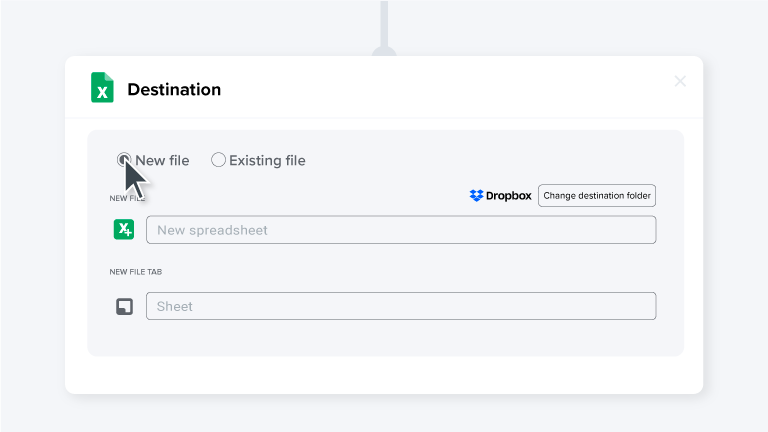The height and width of the screenshot is (432, 768).
Task: Click the "Existing file" option label
Action: [267, 160]
